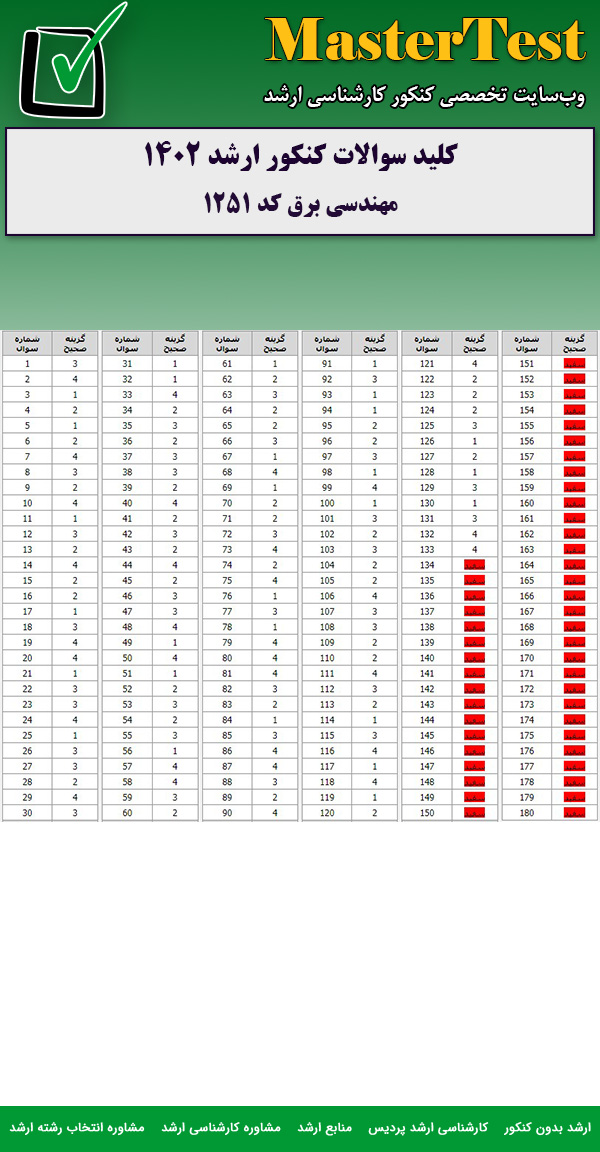Click the red answer cell for question 134
The height and width of the screenshot is (1152, 600).
(x=474, y=565)
